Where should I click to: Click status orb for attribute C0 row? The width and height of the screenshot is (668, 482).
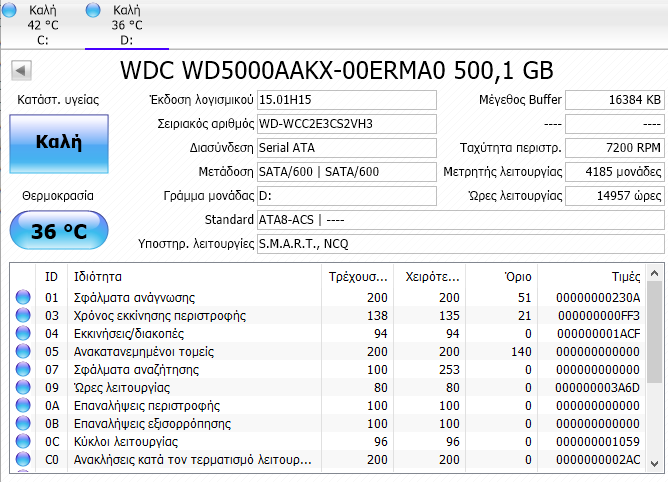coord(23,459)
